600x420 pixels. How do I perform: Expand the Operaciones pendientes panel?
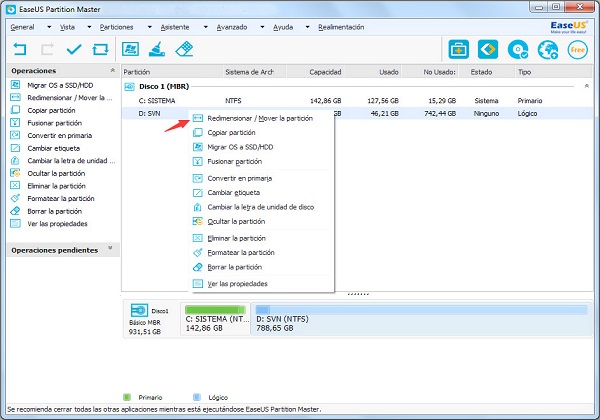coord(110,249)
